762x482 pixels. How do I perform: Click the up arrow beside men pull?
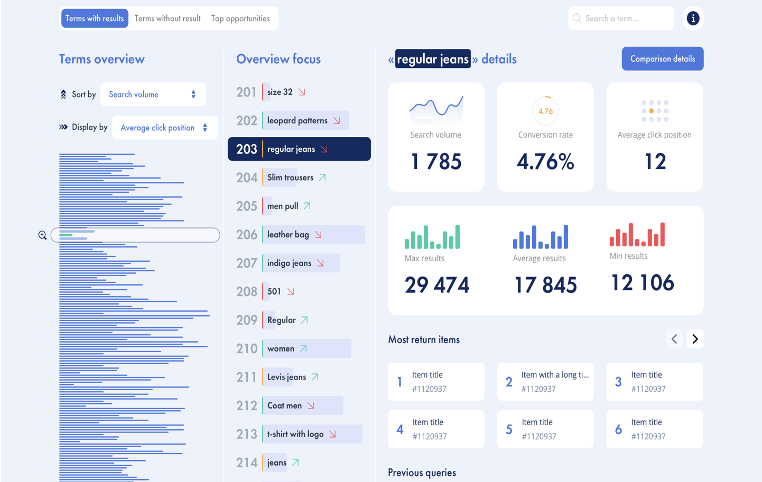pos(307,206)
